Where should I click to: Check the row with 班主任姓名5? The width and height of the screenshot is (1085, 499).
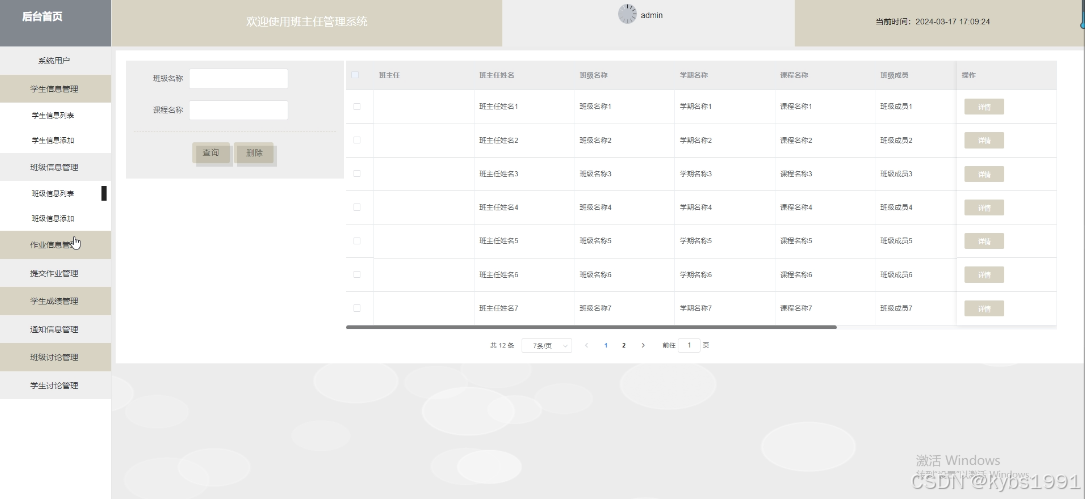pyautogui.click(x=357, y=241)
